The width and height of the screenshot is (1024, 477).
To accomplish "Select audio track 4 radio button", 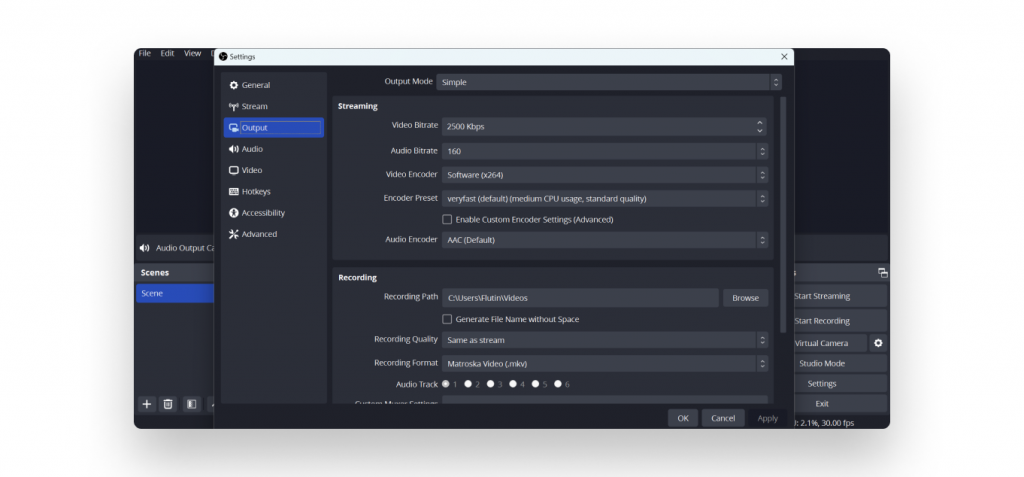I will coord(513,384).
